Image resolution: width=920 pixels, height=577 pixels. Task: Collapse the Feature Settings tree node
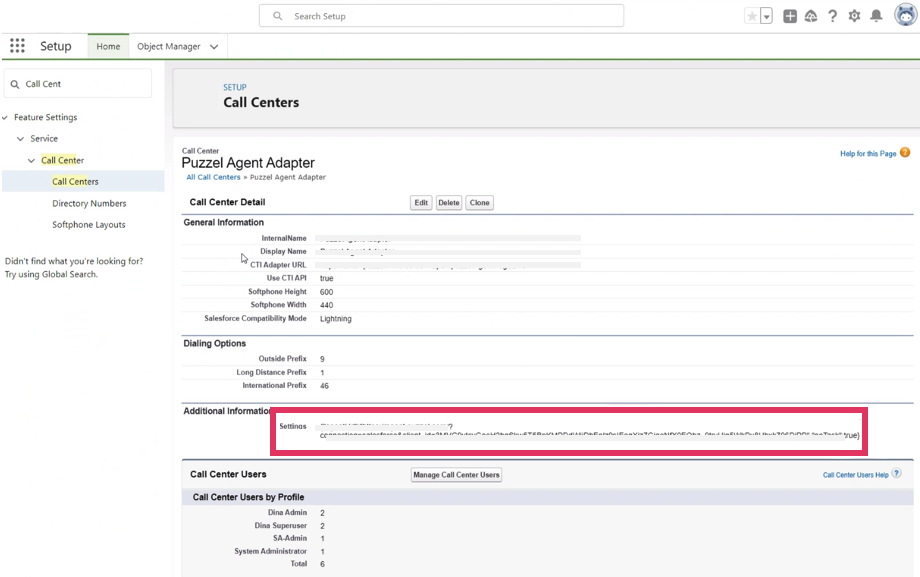point(5,118)
